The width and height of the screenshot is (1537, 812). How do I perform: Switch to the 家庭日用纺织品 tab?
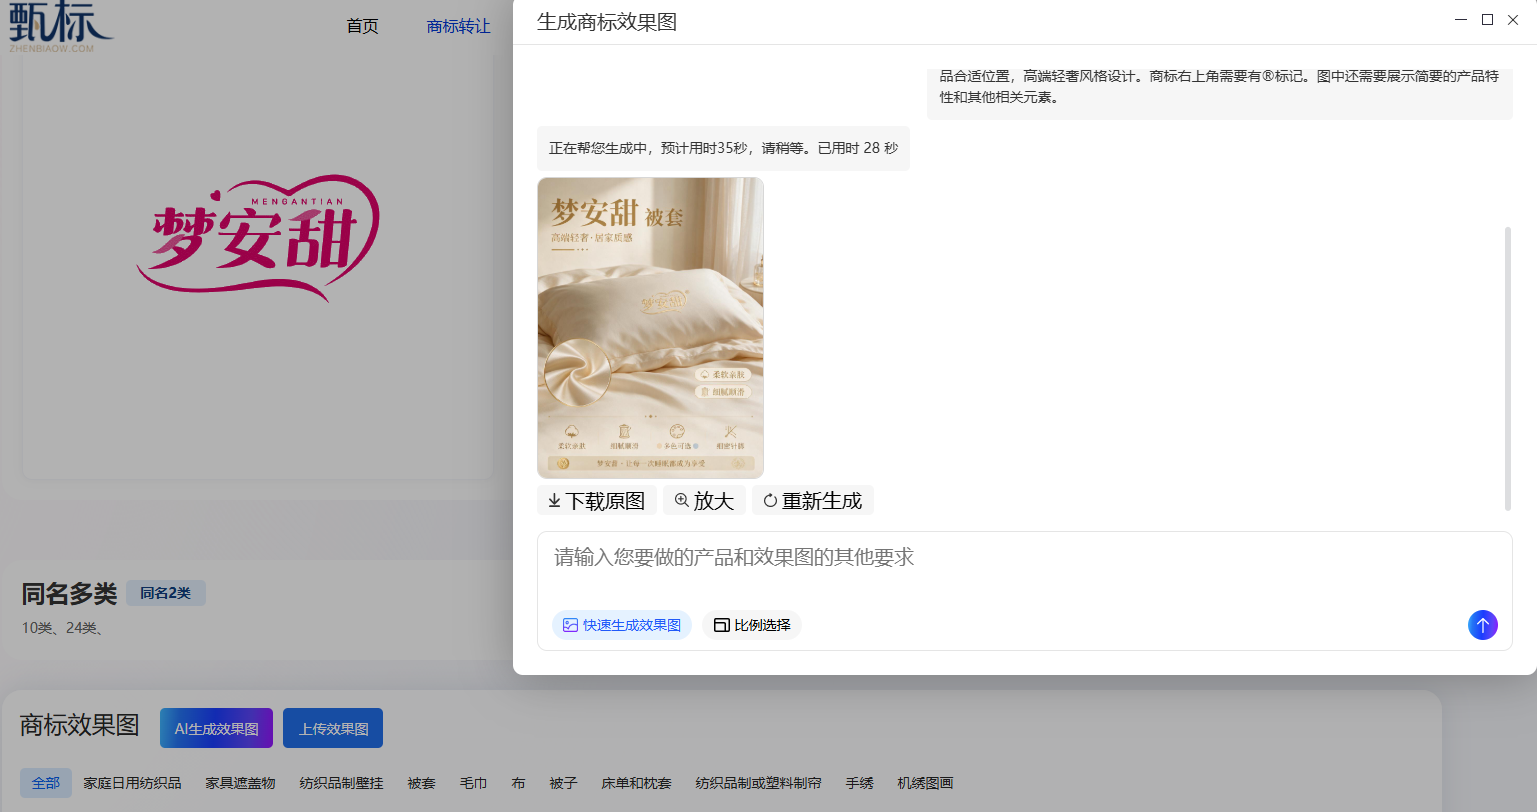click(x=132, y=783)
